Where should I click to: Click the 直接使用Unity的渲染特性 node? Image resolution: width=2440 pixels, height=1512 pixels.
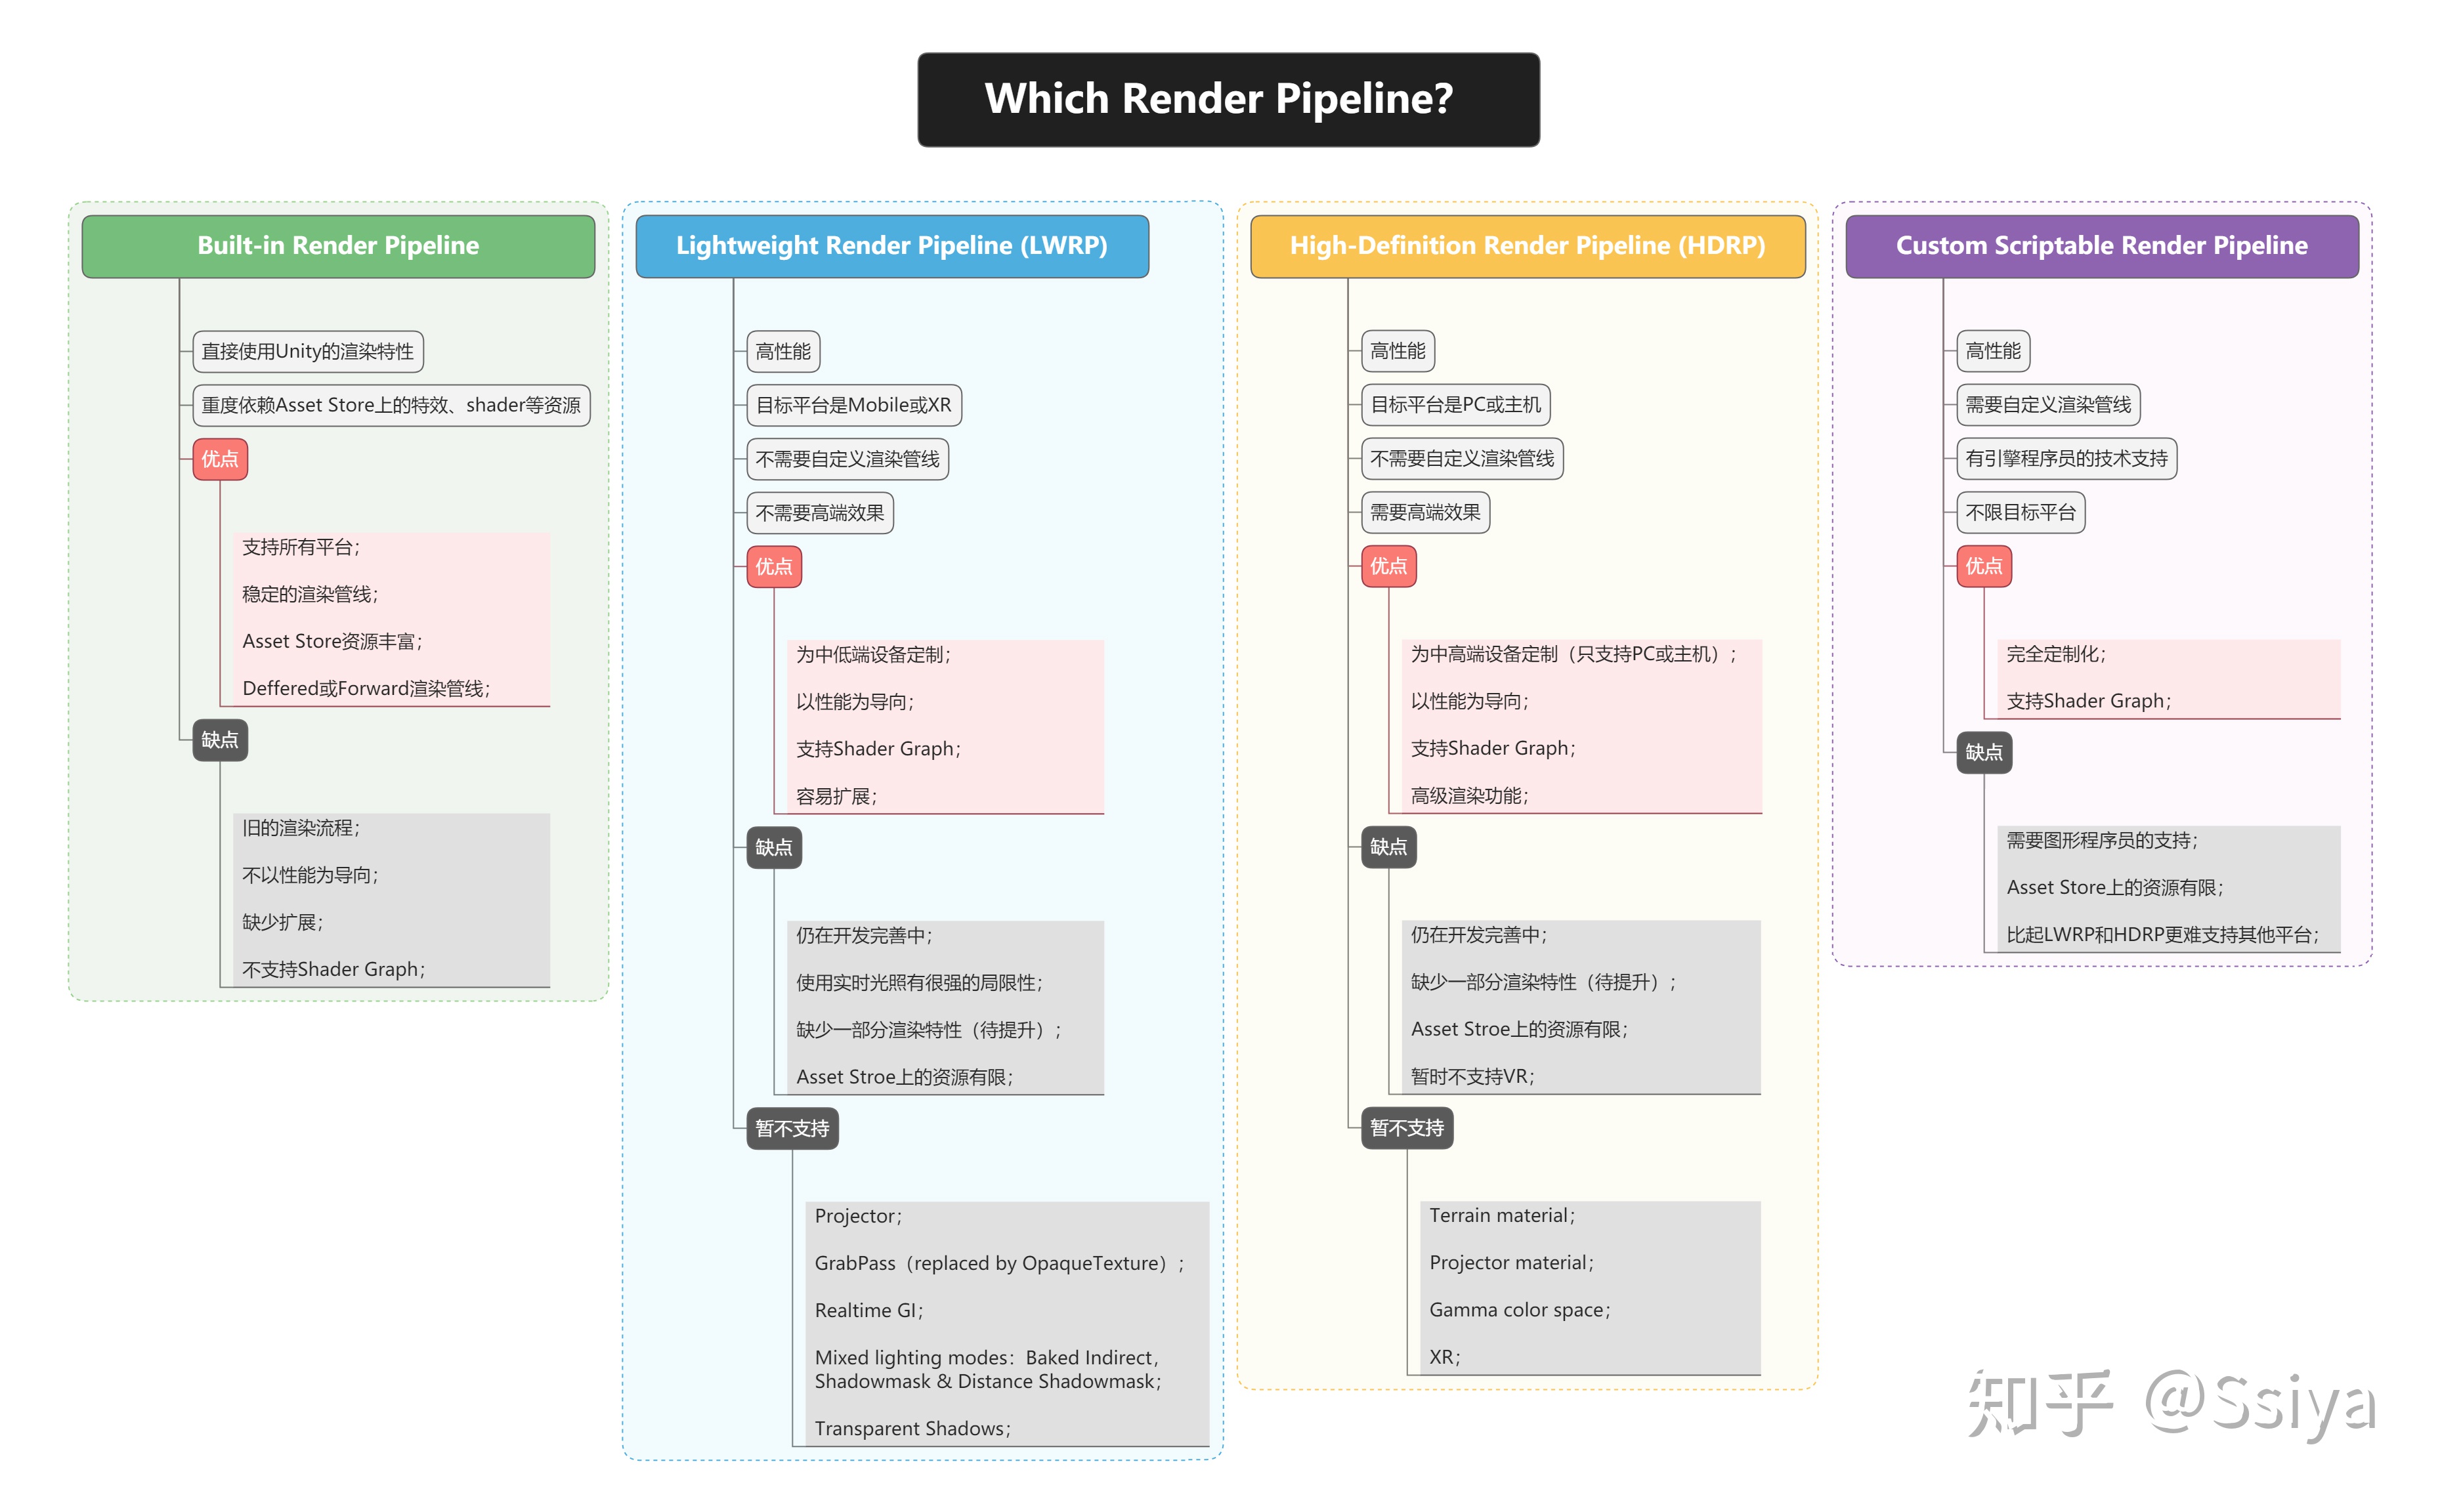tap(307, 351)
